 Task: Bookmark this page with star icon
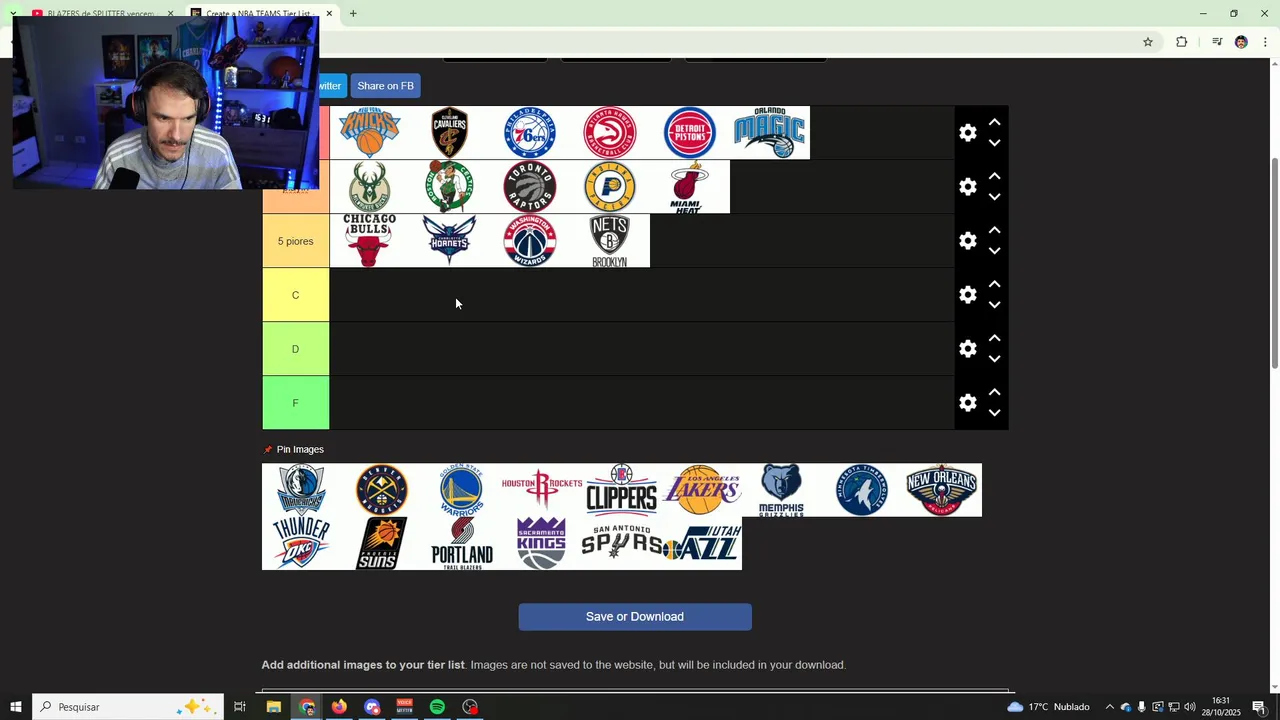point(1148,42)
